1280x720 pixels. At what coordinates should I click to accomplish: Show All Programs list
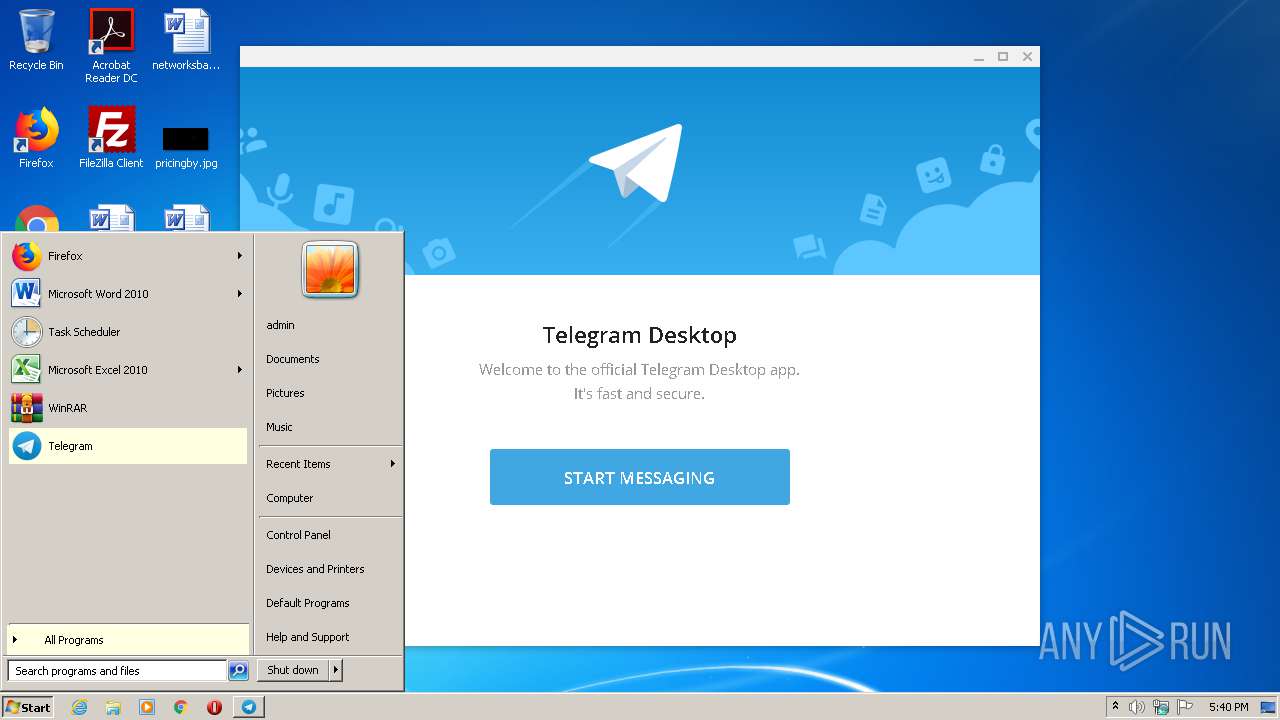[127, 640]
